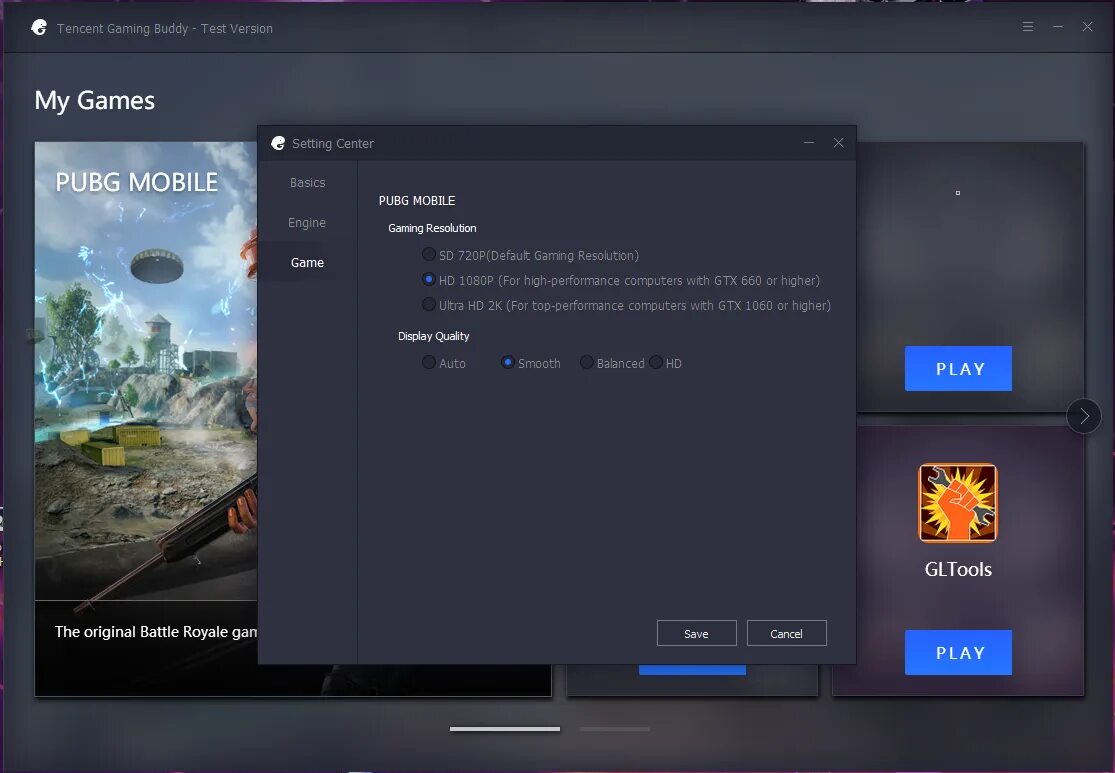Click PLAY under GLTools
The width and height of the screenshot is (1115, 773).
[x=958, y=652]
